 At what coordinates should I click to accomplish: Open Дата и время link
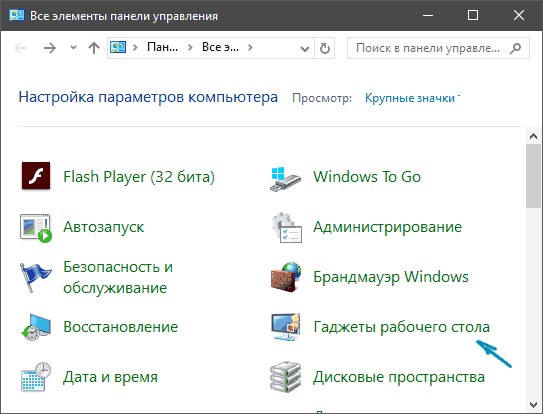[110, 377]
